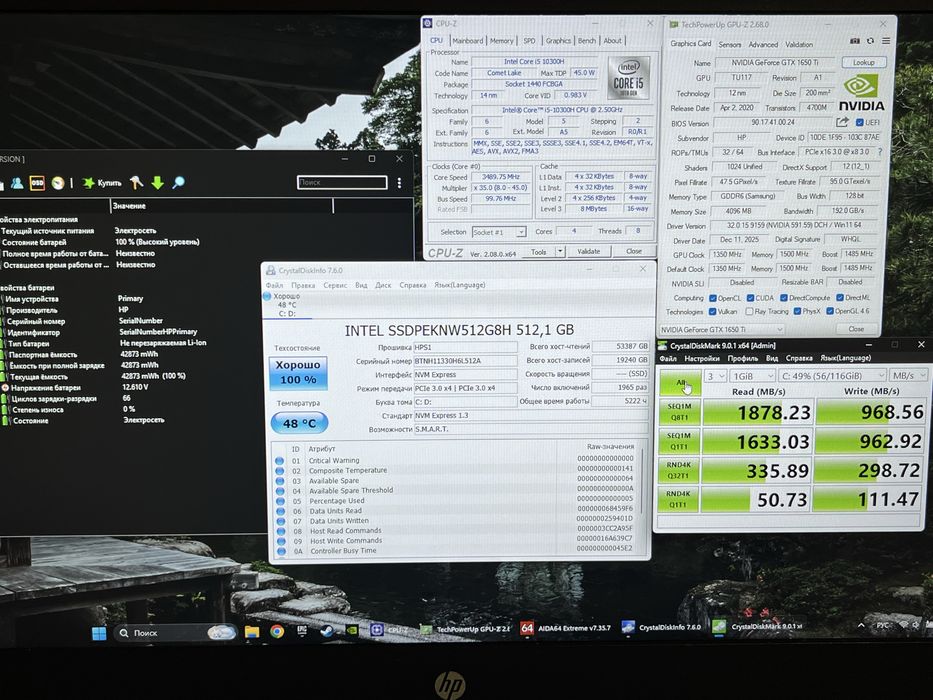Open CrystalDiskMark Профиль menu
The image size is (933, 700).
tap(743, 358)
